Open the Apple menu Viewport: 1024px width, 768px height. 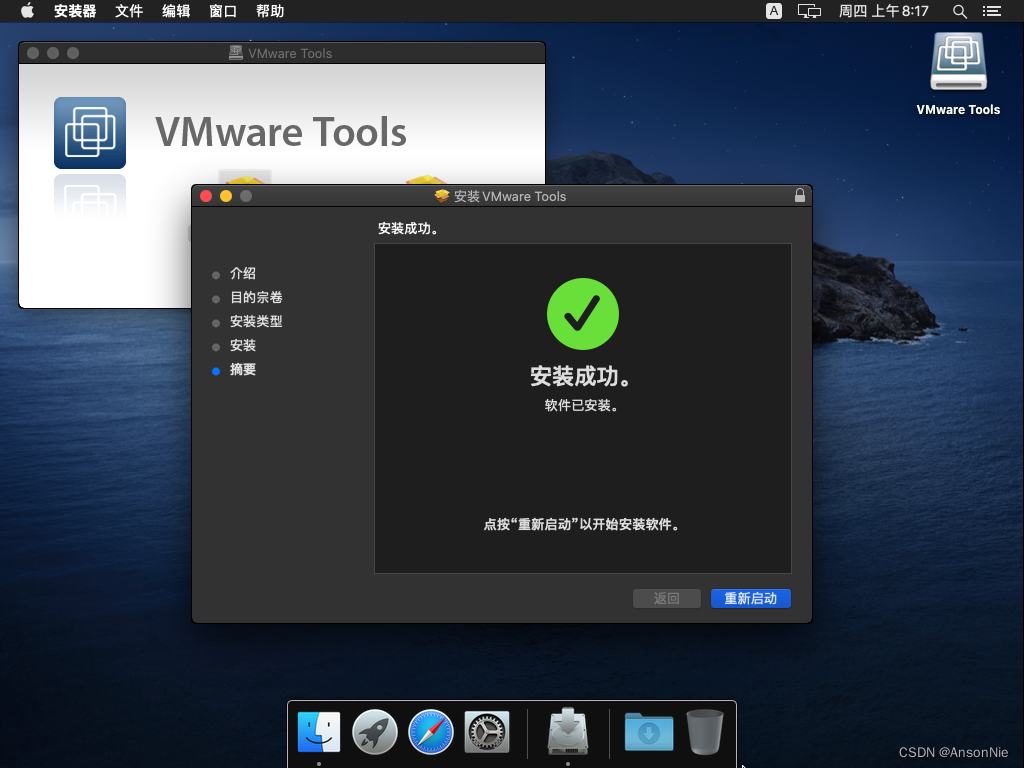pos(27,10)
